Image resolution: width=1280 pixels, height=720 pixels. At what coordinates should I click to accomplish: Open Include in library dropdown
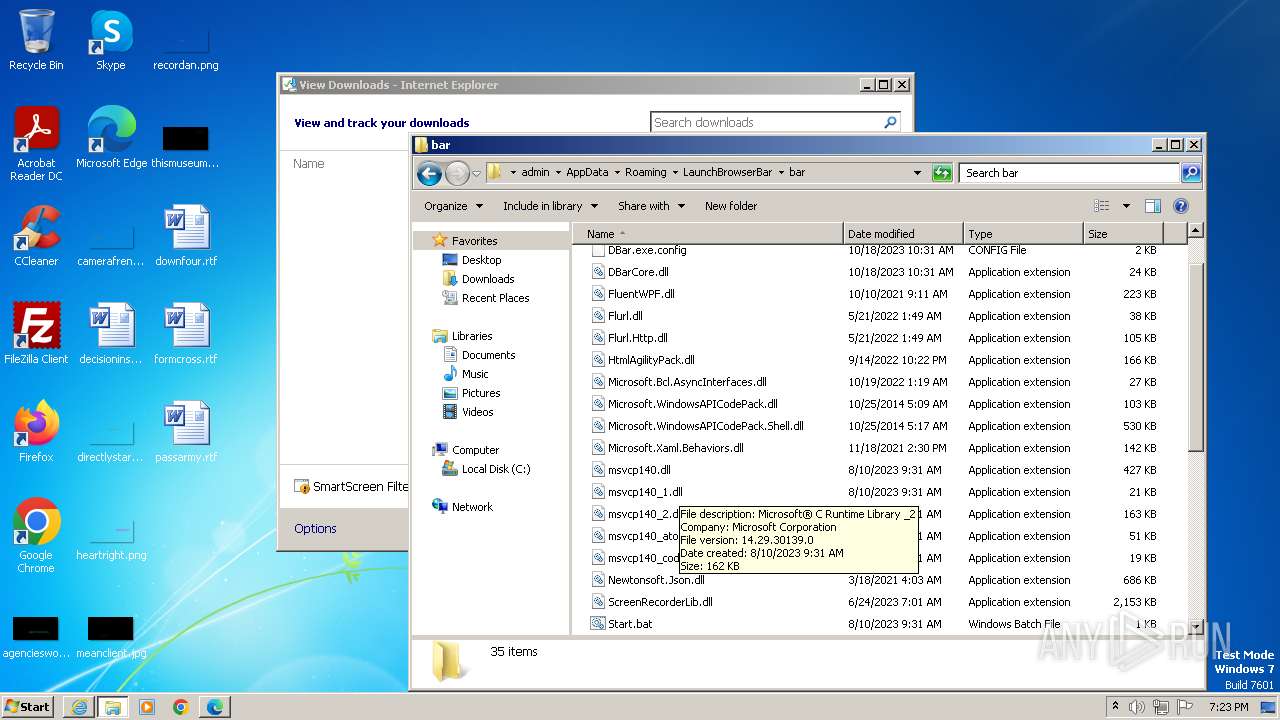point(550,206)
